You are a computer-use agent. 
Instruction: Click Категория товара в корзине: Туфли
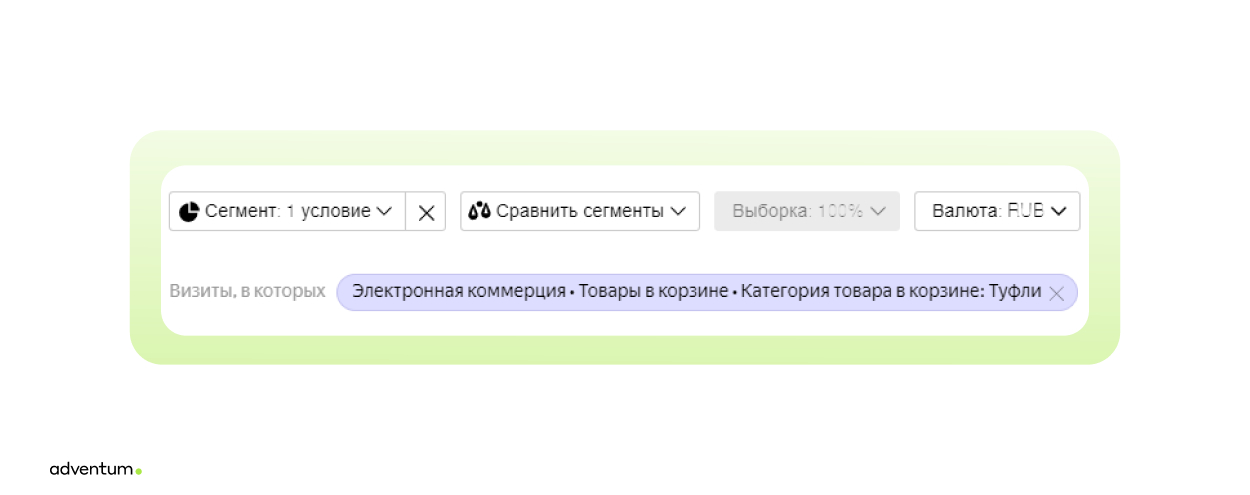(890, 292)
